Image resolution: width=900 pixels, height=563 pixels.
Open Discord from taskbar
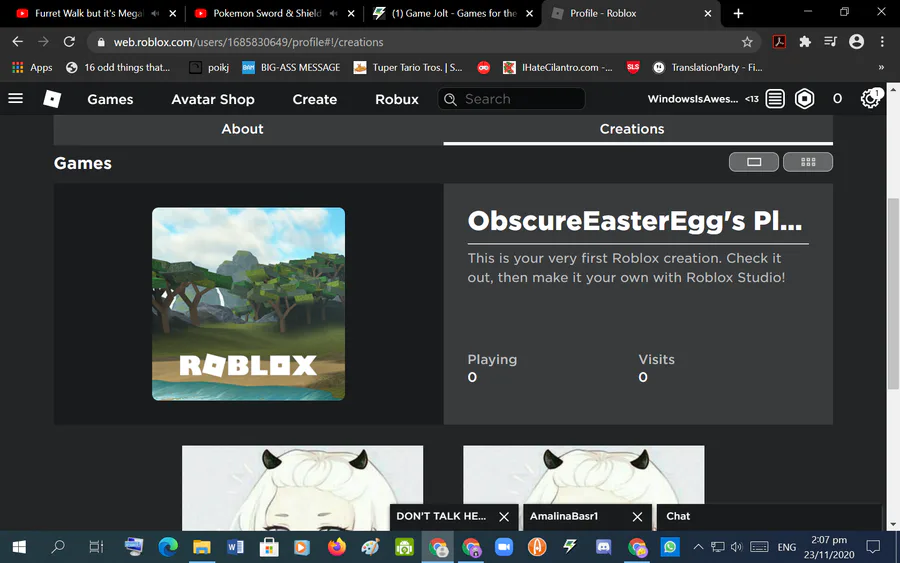click(603, 547)
